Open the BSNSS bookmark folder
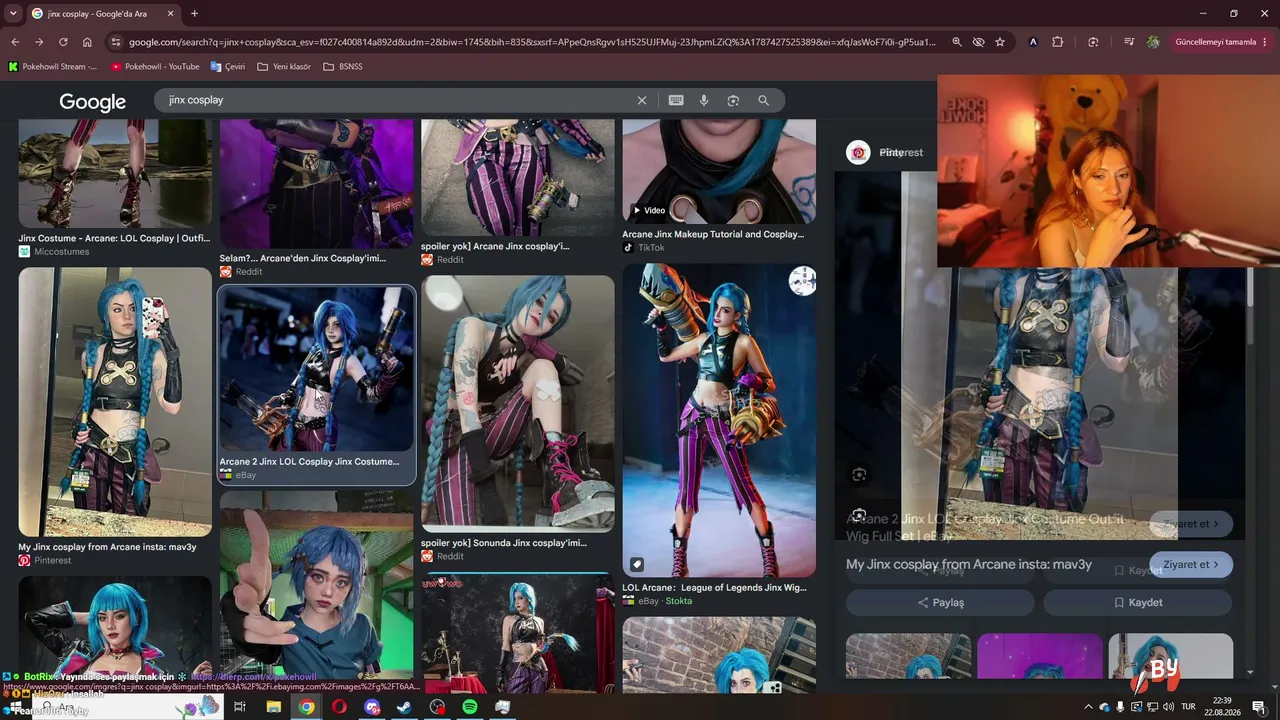This screenshot has width=1280, height=720. tap(343, 67)
